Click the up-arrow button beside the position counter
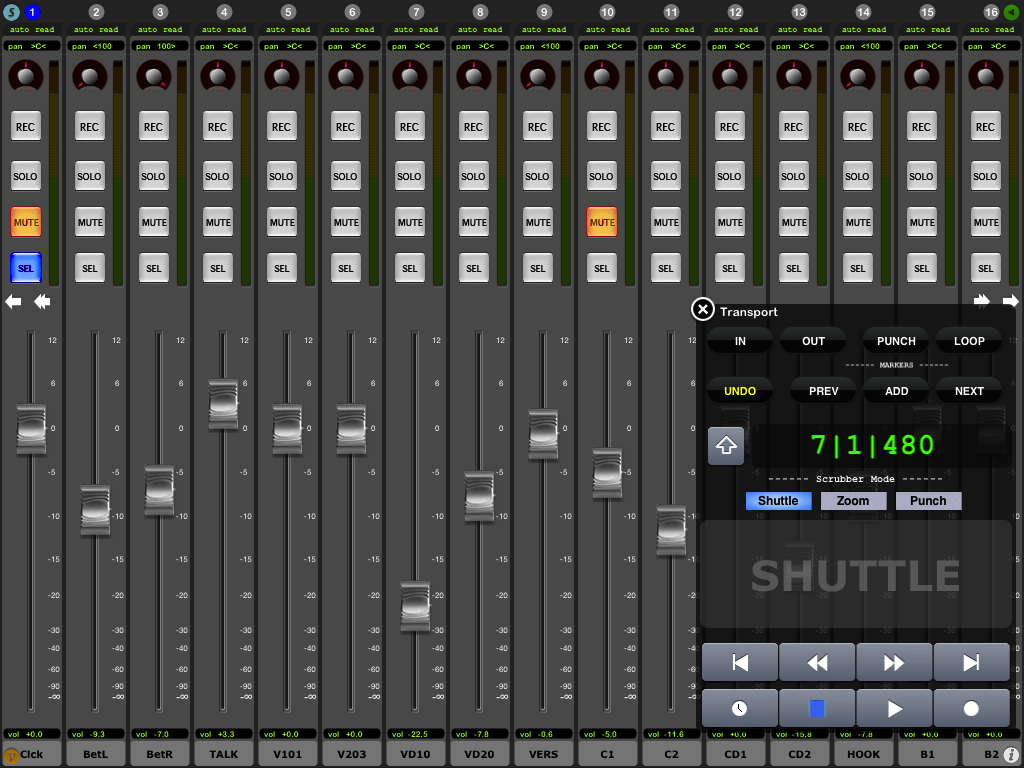Image resolution: width=1024 pixels, height=768 pixels. tap(726, 446)
